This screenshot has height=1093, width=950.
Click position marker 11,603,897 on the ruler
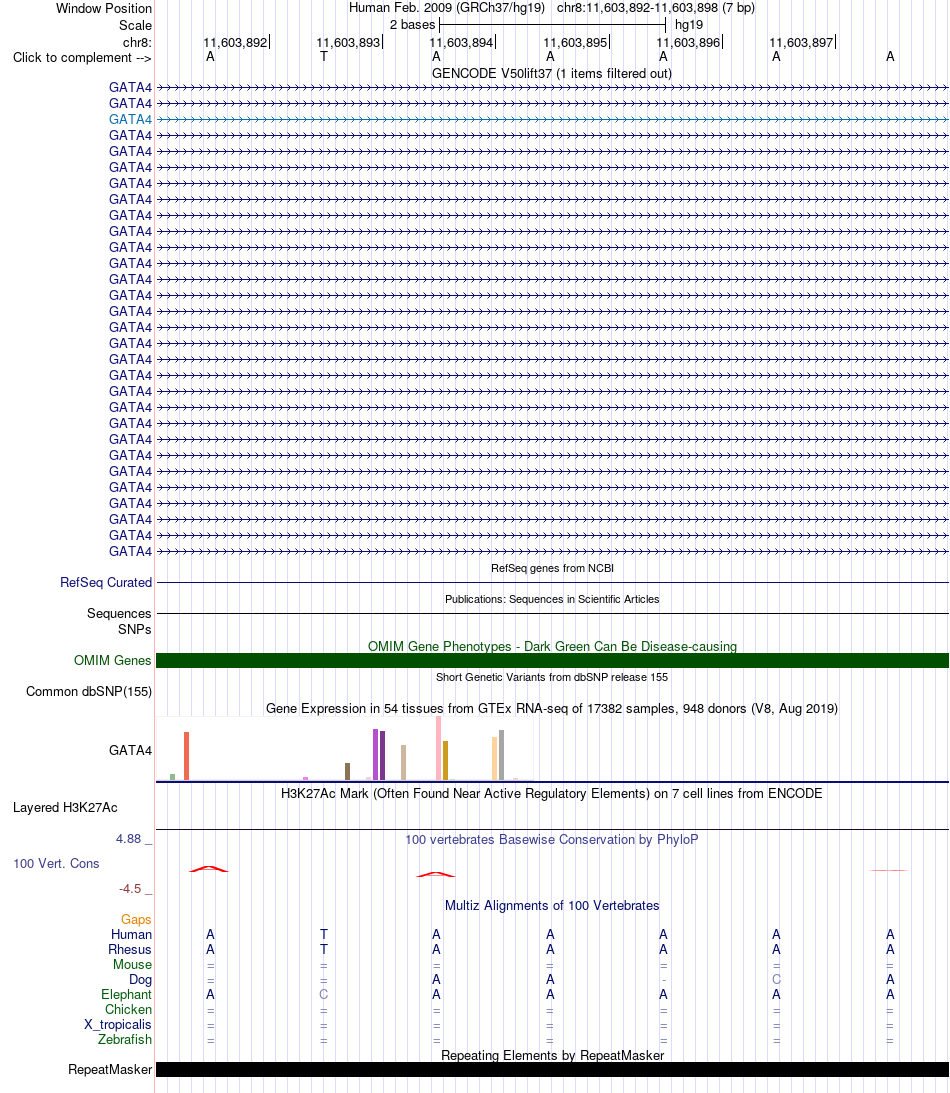point(802,42)
